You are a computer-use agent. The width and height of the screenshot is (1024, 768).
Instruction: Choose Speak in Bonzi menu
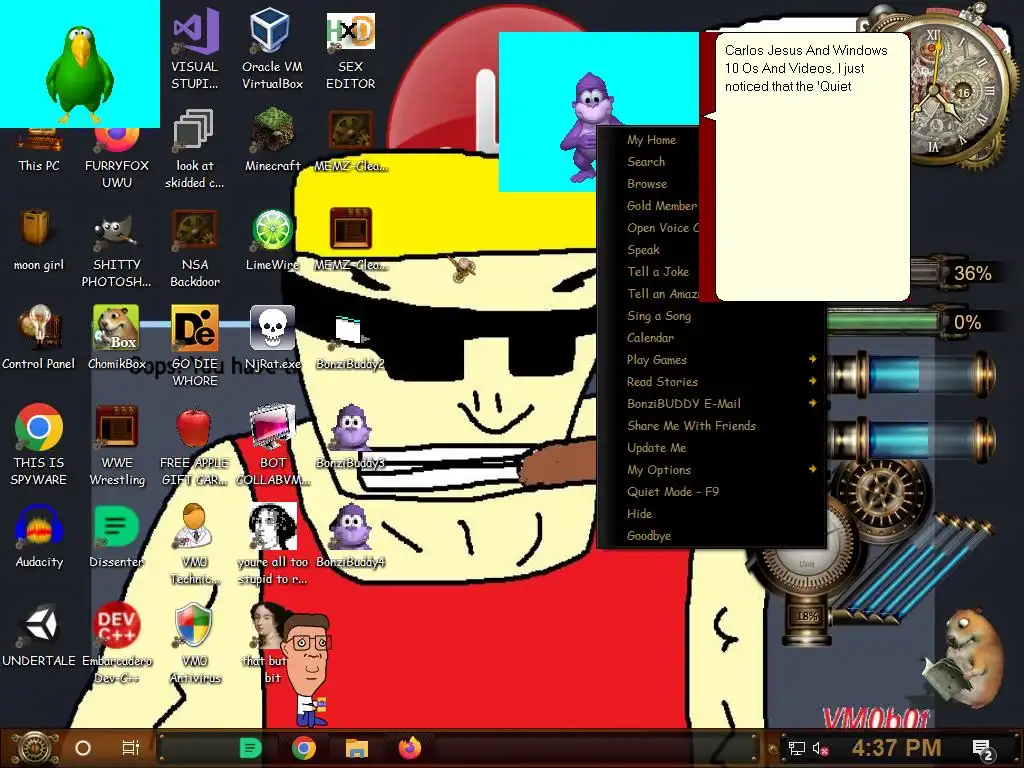click(x=643, y=249)
